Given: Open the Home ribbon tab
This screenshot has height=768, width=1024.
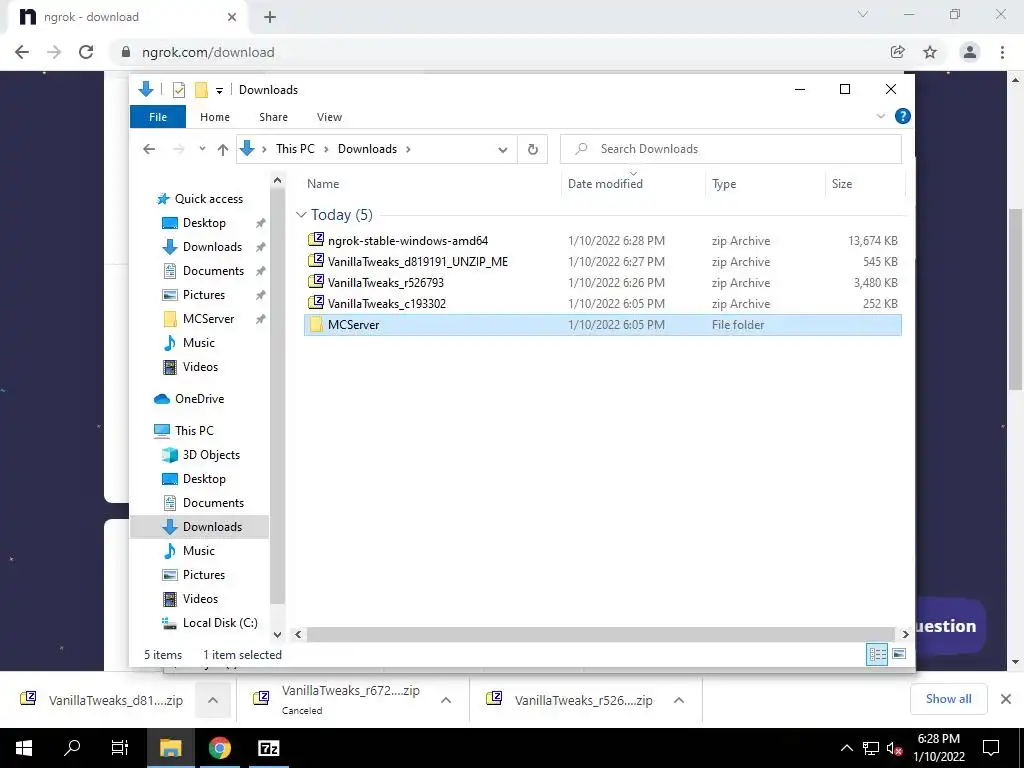Looking at the screenshot, I should [x=215, y=117].
